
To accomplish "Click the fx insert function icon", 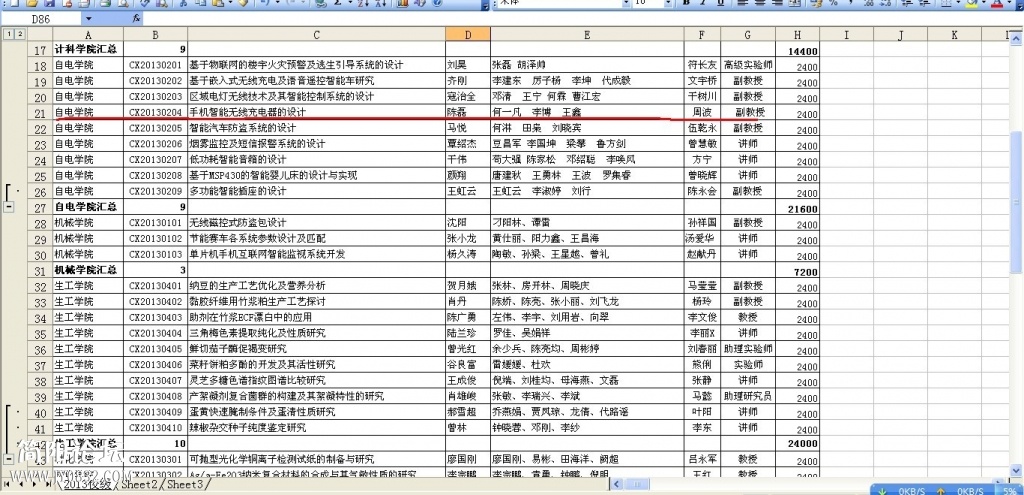I will click(x=136, y=19).
